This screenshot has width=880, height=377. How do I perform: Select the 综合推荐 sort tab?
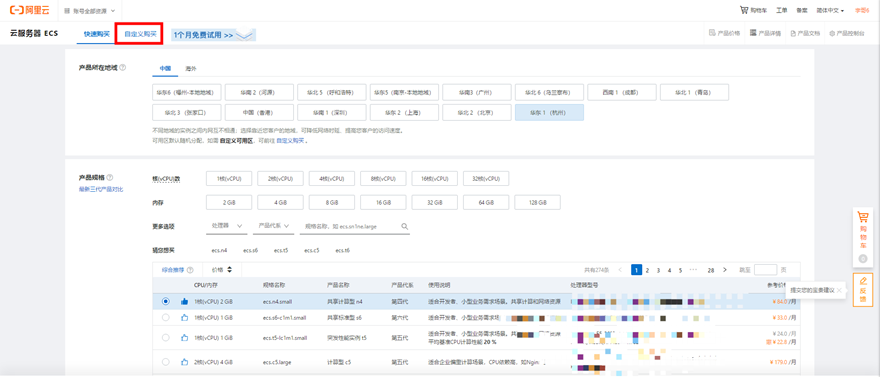[x=173, y=270]
